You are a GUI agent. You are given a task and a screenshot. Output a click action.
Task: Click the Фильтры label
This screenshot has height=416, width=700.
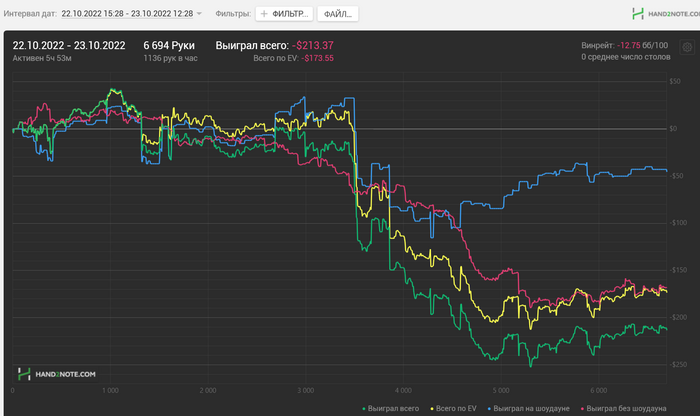tap(233, 14)
